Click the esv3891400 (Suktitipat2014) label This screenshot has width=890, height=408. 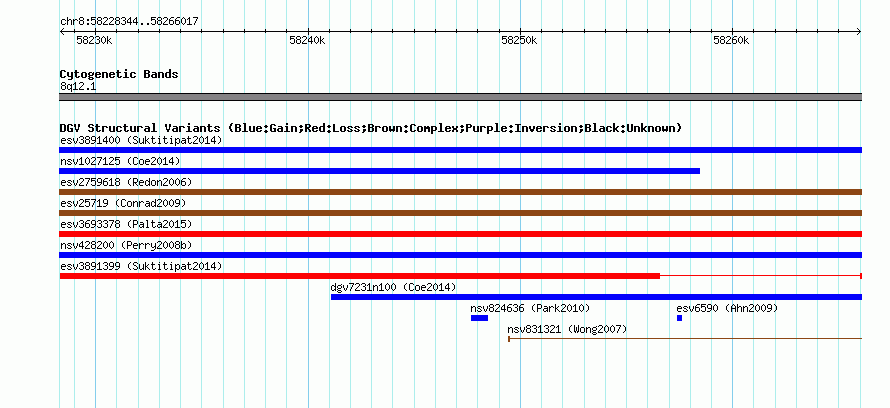coord(141,140)
